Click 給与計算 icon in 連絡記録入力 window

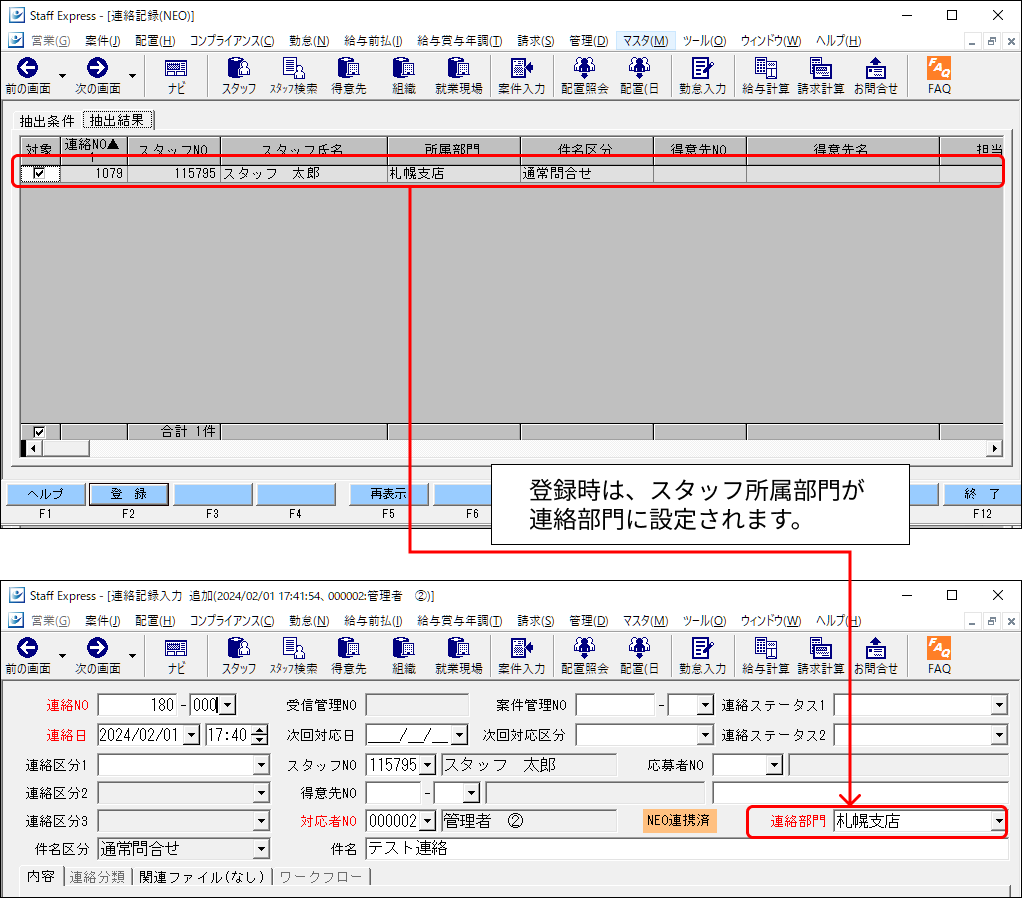point(765,656)
